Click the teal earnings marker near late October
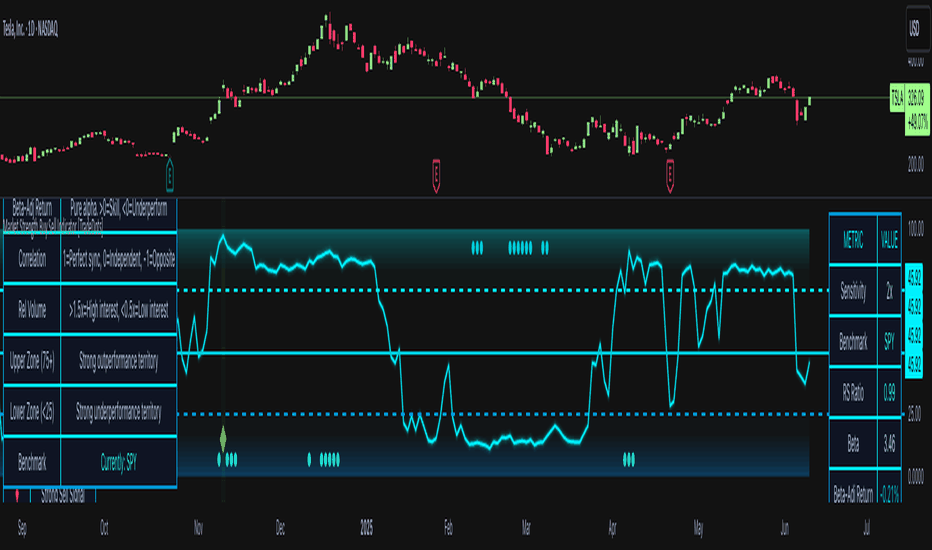Screen dimensions: 932x550 (x=170, y=174)
